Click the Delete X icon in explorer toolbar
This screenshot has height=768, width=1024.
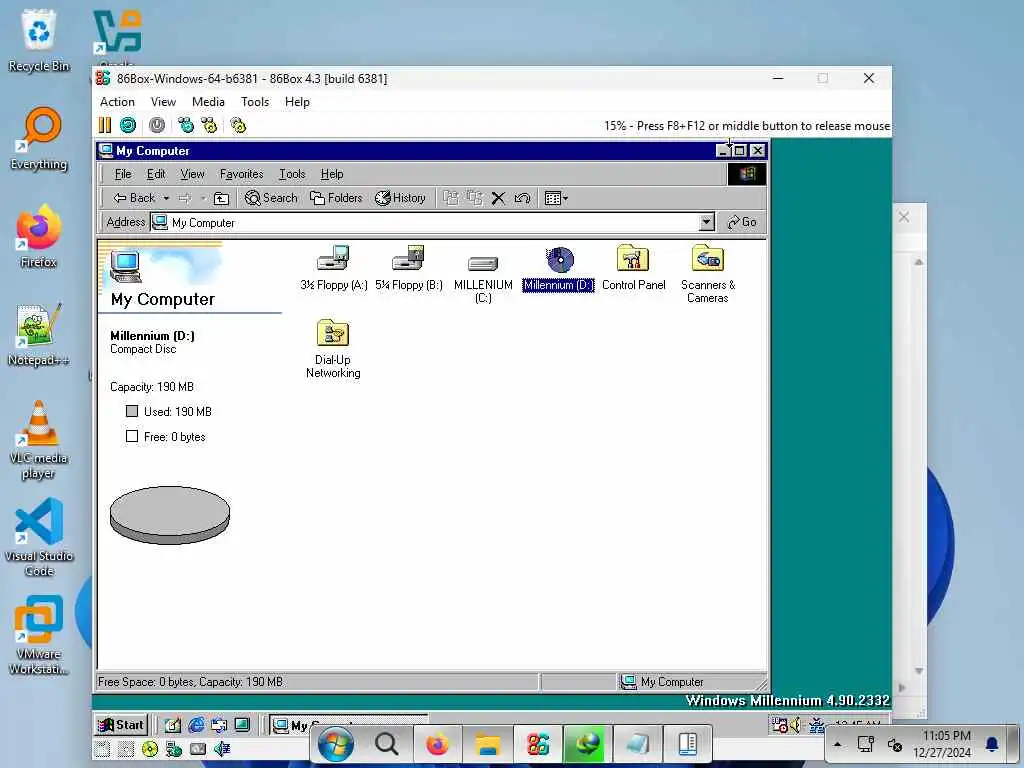(498, 198)
